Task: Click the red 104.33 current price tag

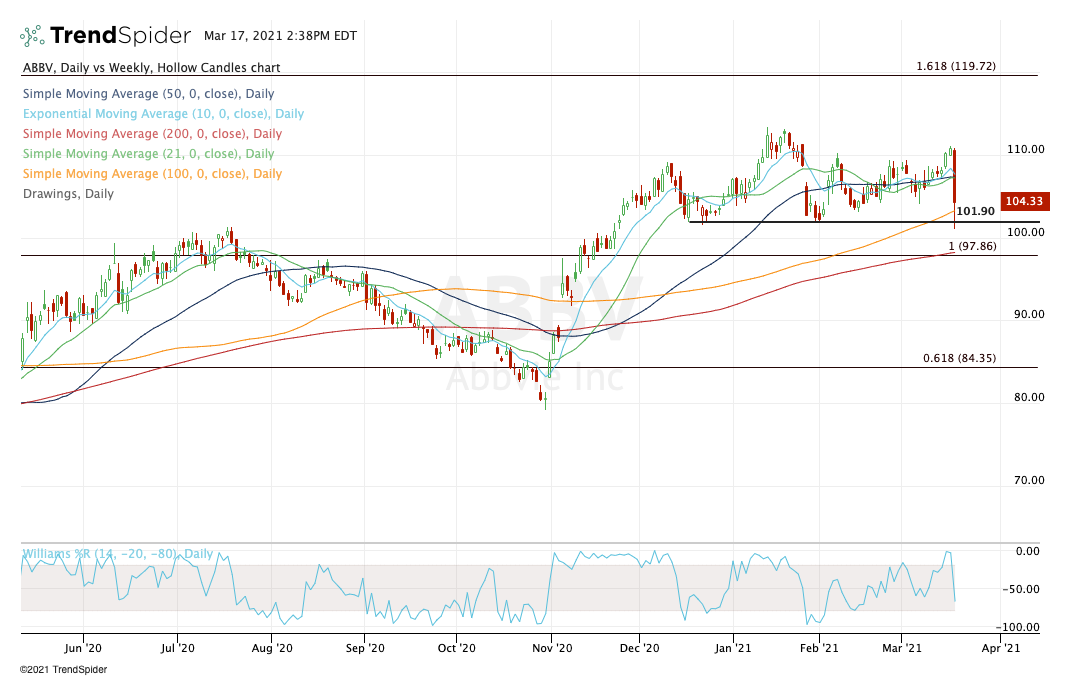Action: click(1023, 201)
